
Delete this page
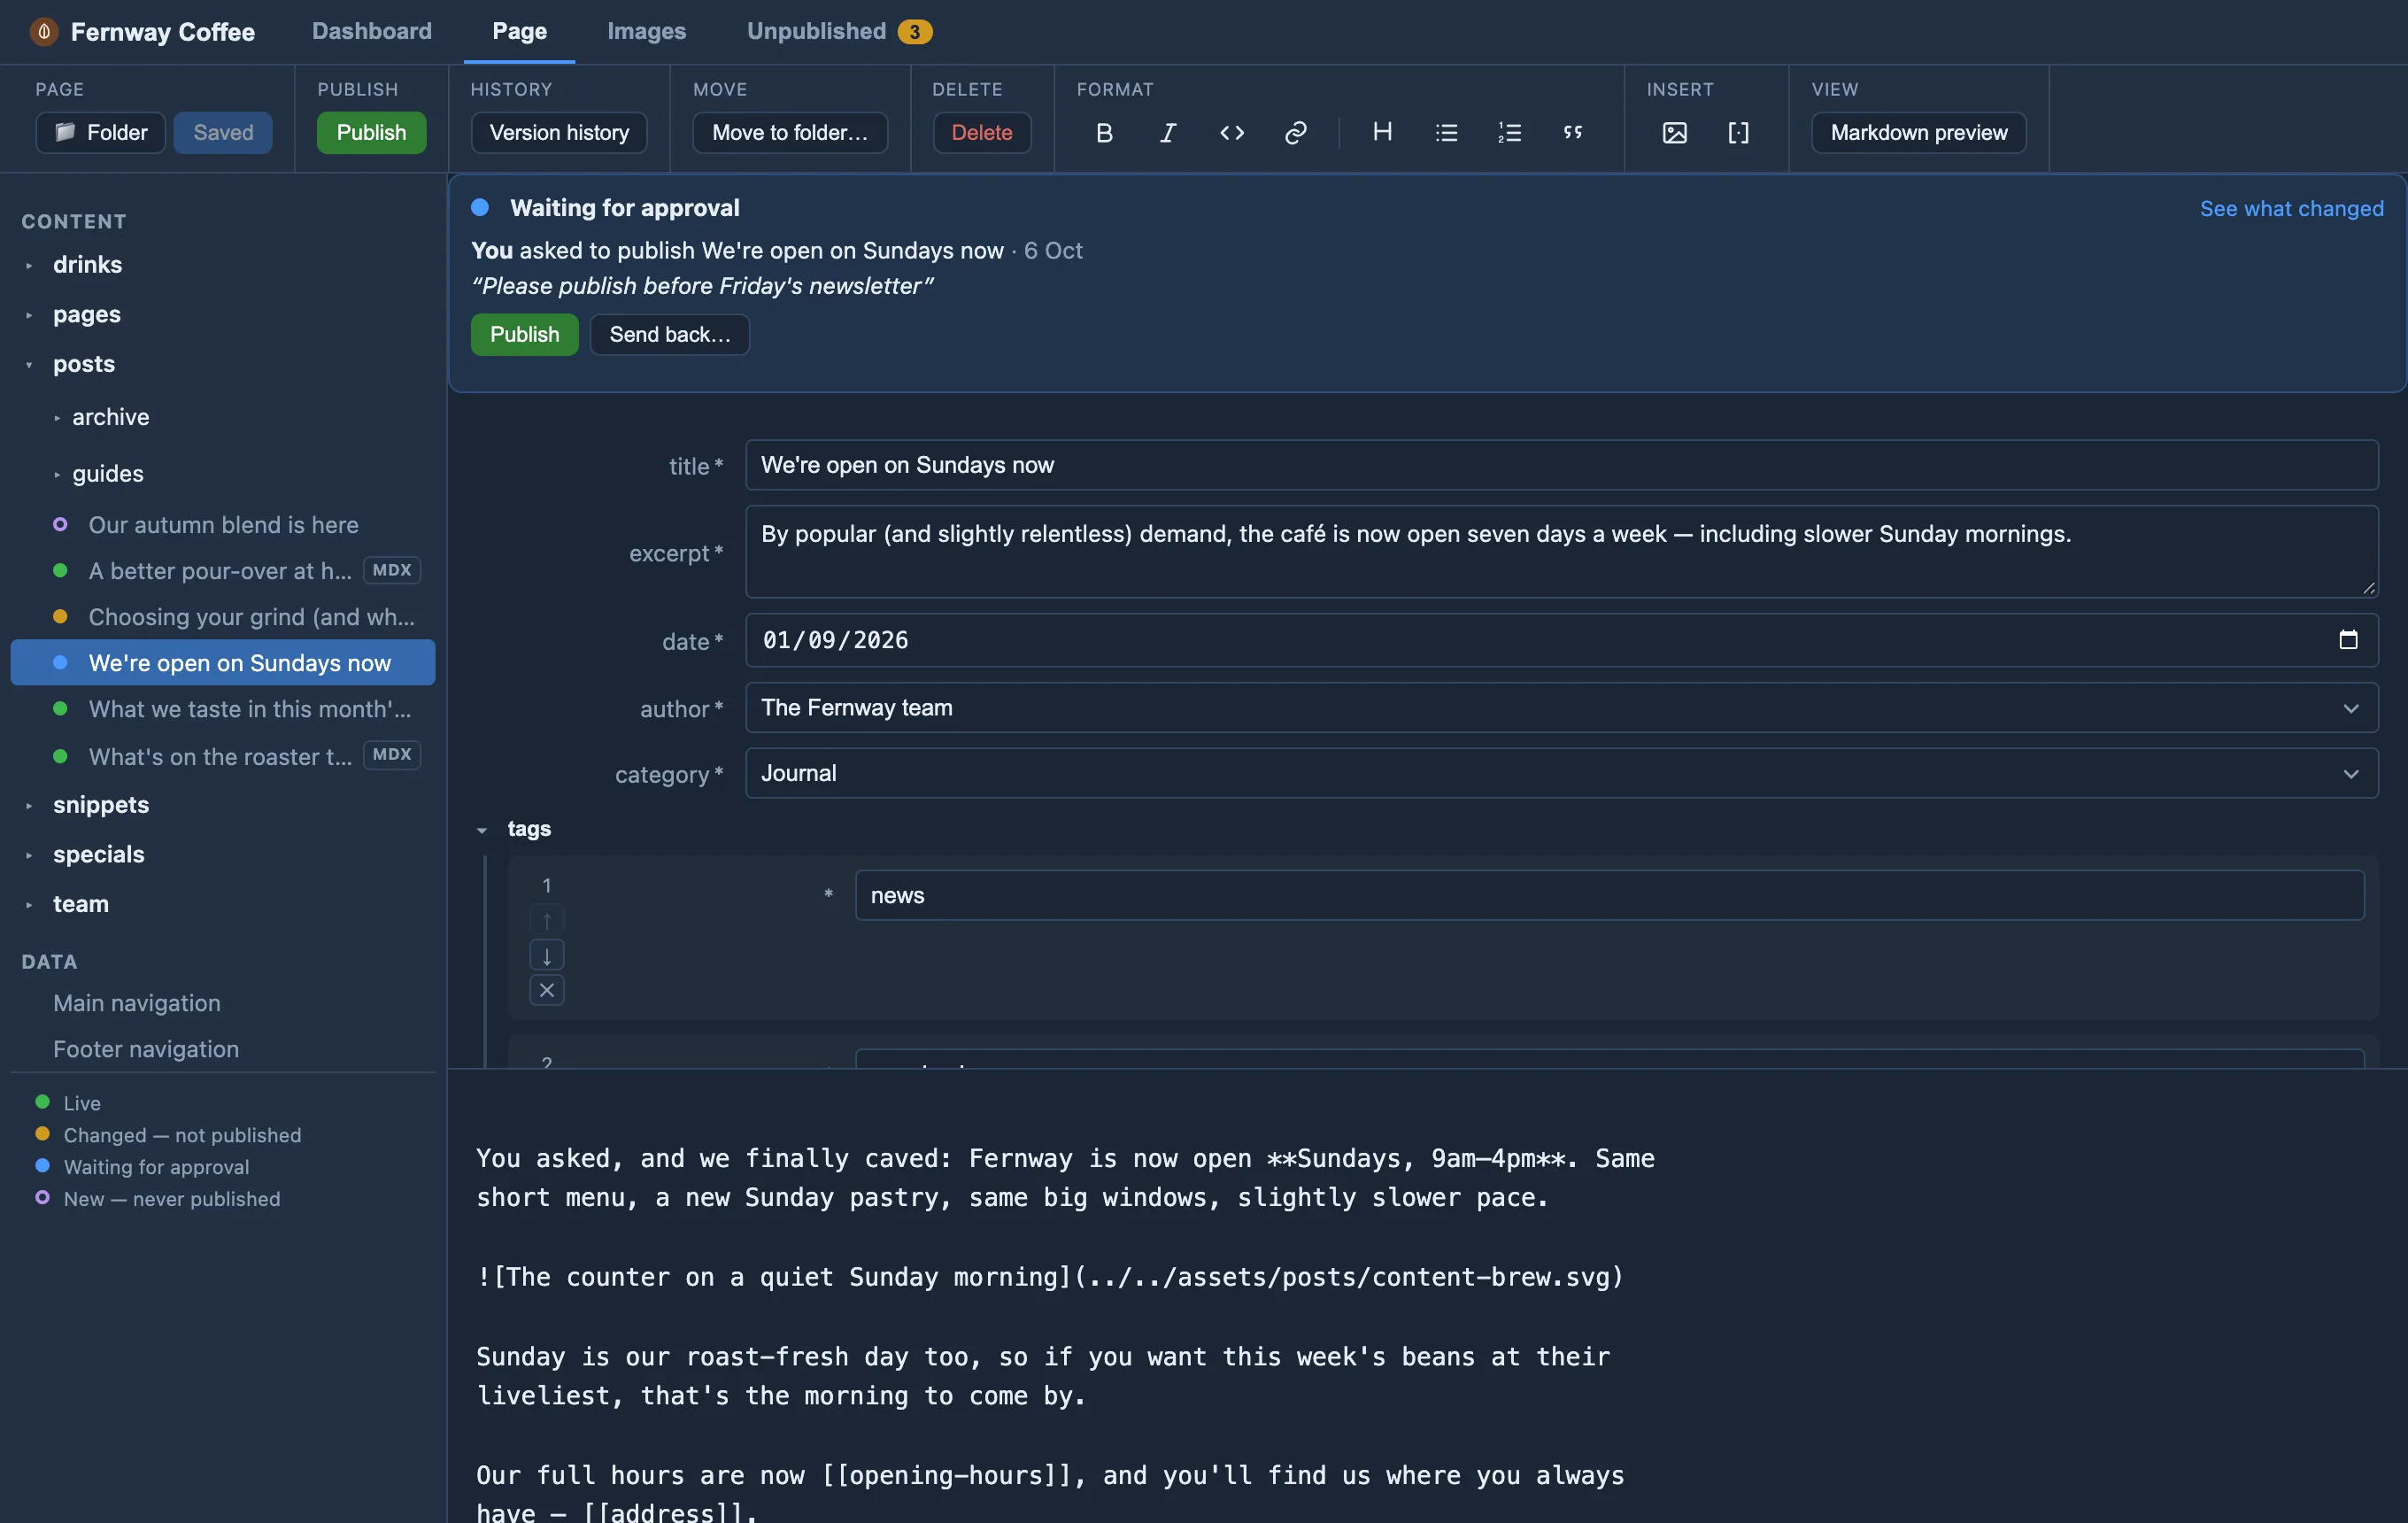coord(982,133)
